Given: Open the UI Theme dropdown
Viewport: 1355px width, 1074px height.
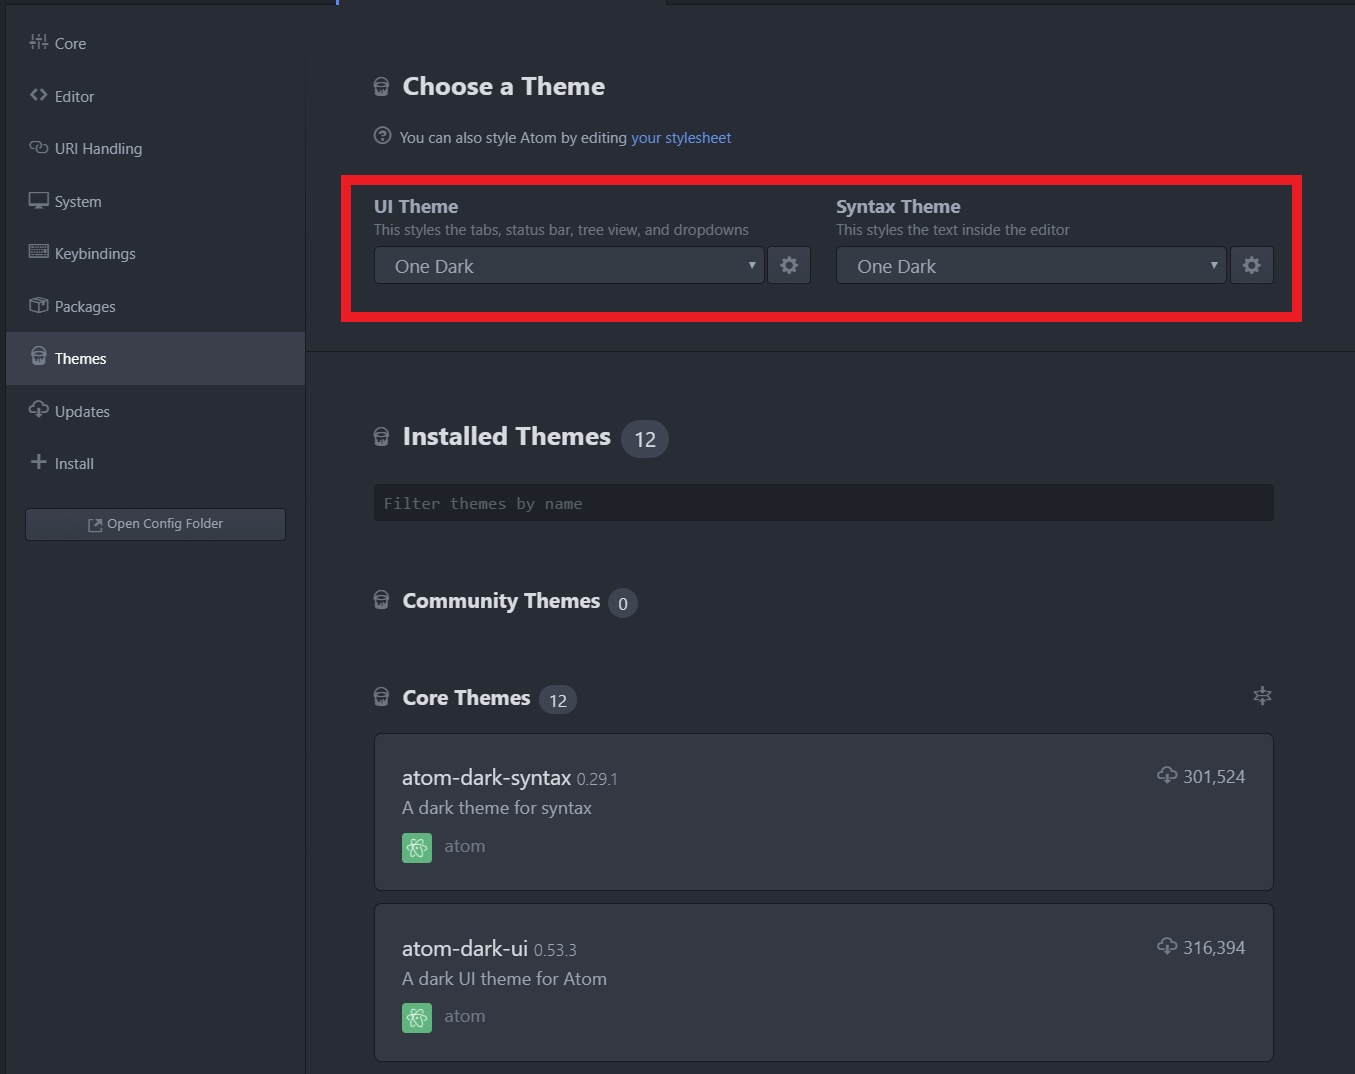Looking at the screenshot, I should [x=568, y=265].
